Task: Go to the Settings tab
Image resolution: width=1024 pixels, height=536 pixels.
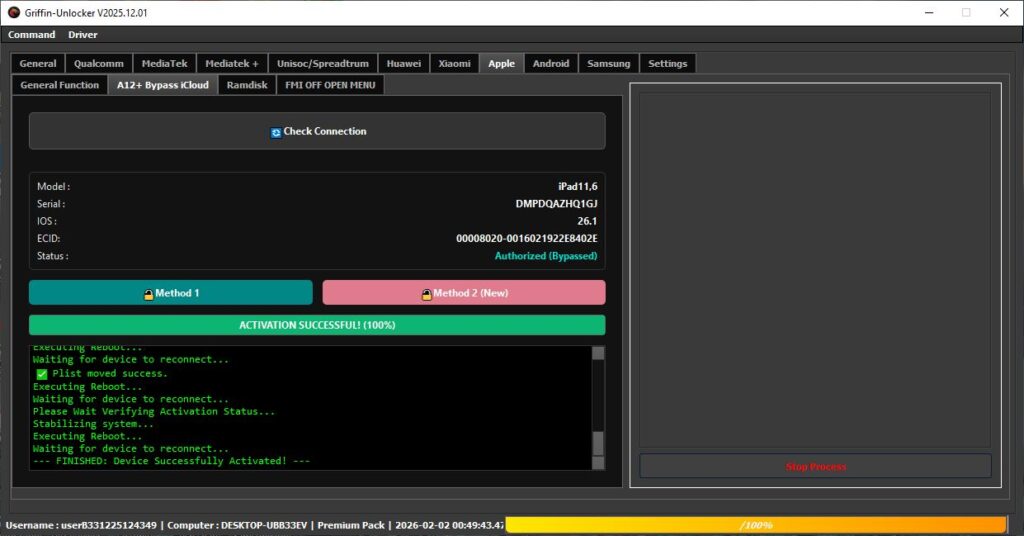Action: point(667,63)
